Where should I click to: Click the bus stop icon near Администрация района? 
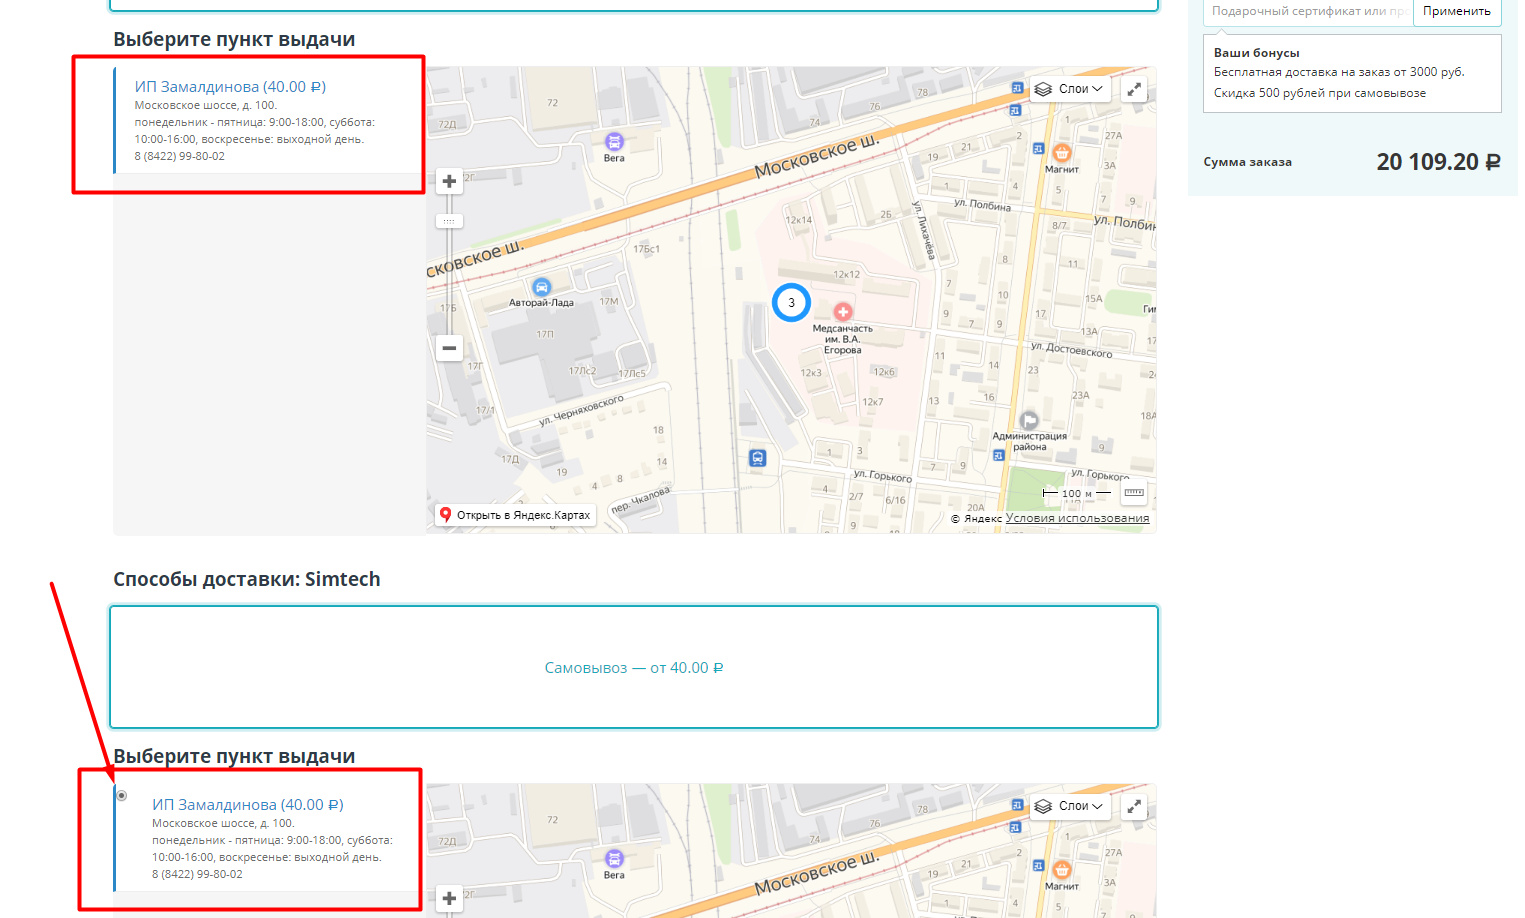[998, 455]
